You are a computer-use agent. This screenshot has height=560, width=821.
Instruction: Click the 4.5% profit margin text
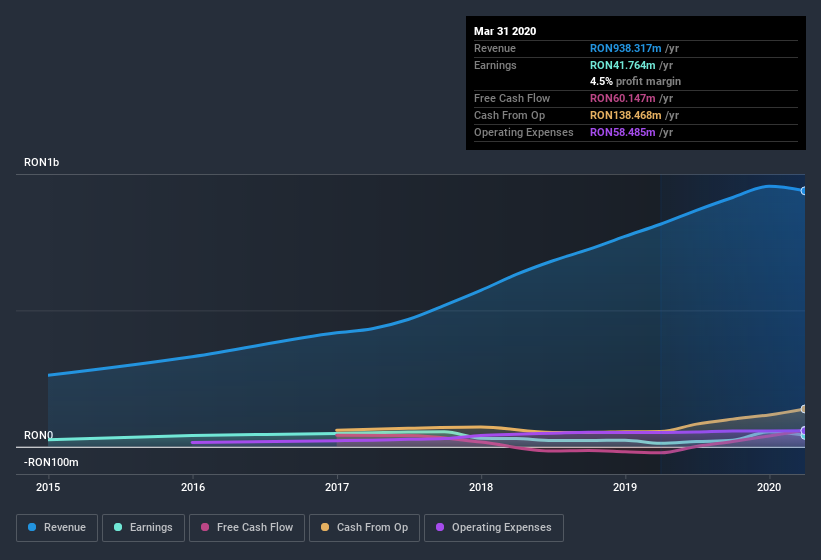635,81
